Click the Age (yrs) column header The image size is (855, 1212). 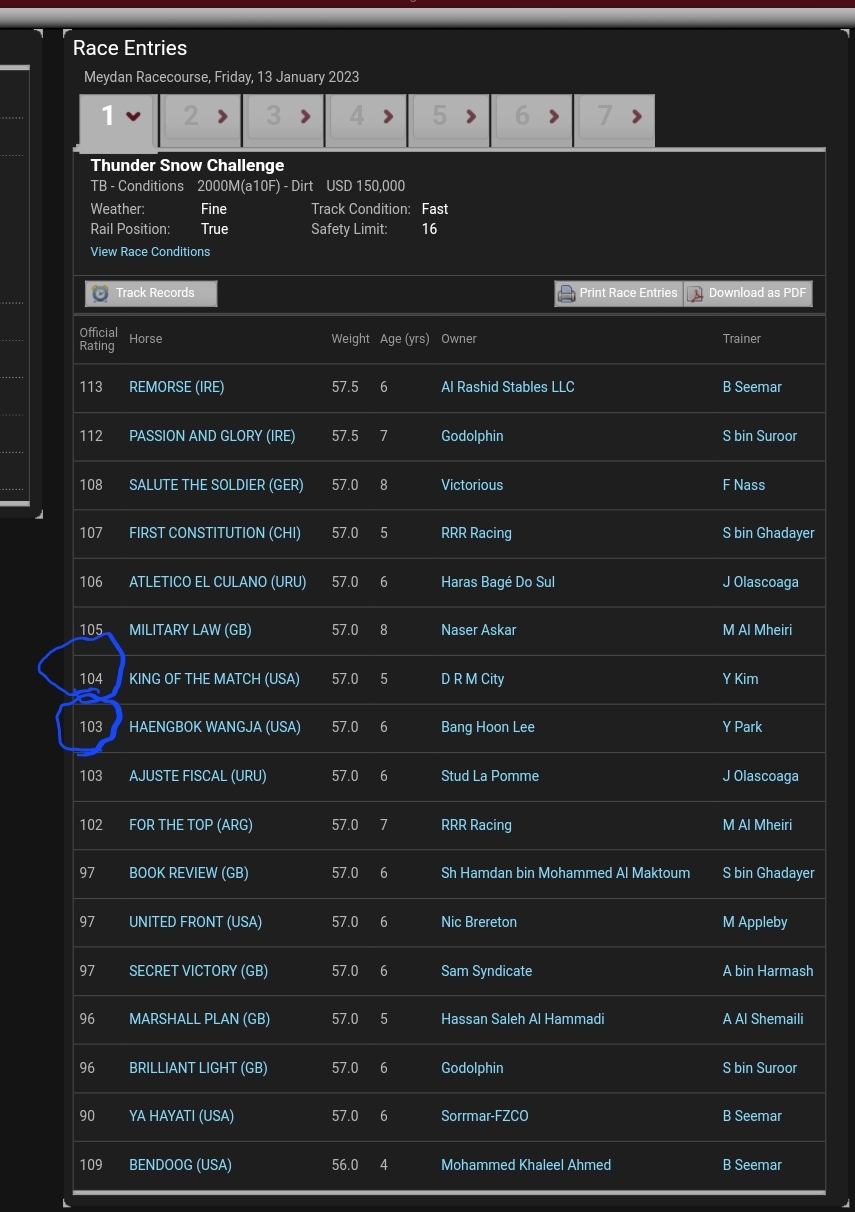(x=405, y=339)
